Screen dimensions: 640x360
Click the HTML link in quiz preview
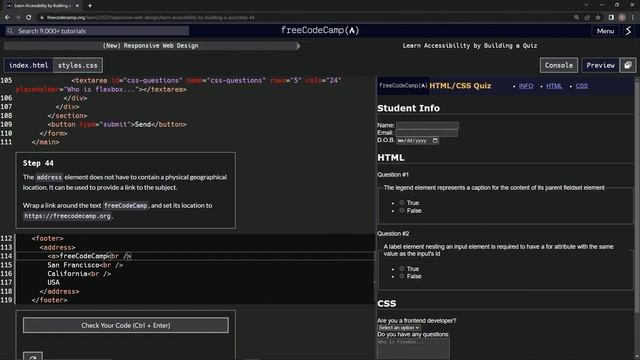tap(554, 86)
